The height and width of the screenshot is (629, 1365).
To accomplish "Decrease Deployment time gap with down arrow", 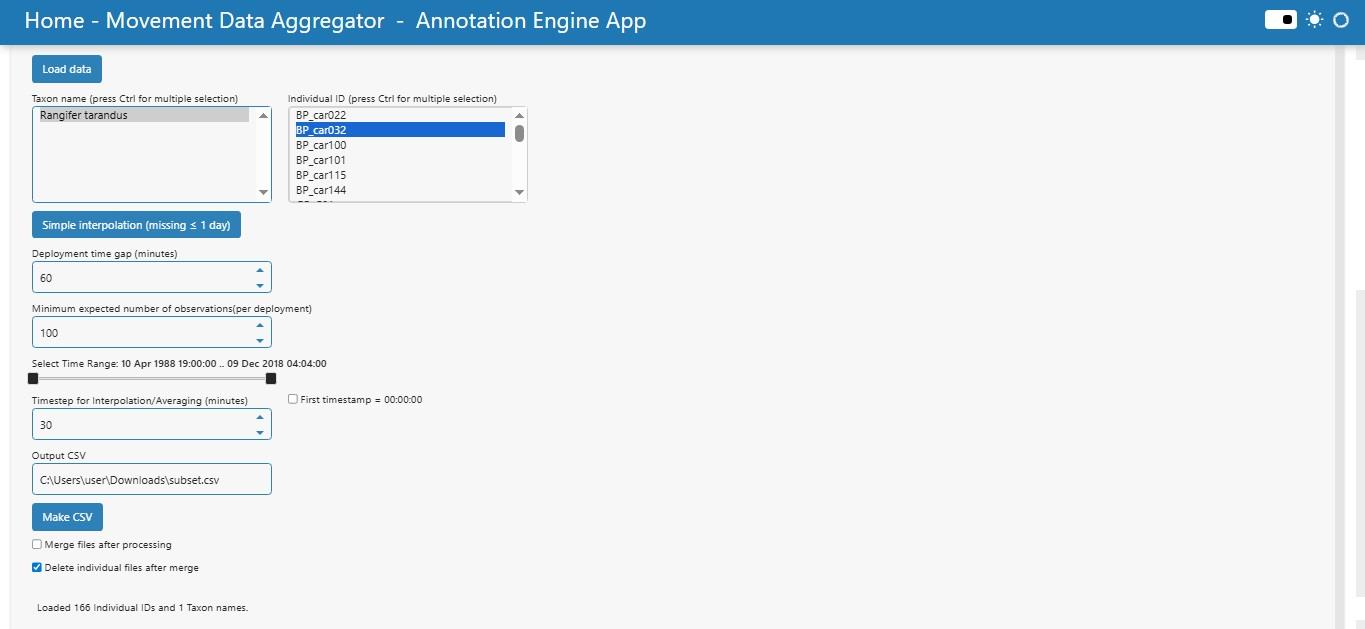I will 260,285.
